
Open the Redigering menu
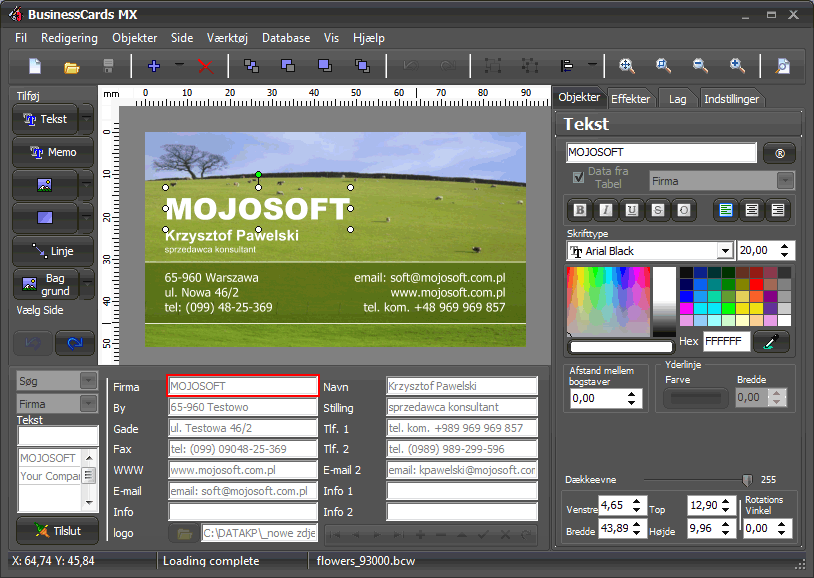69,38
